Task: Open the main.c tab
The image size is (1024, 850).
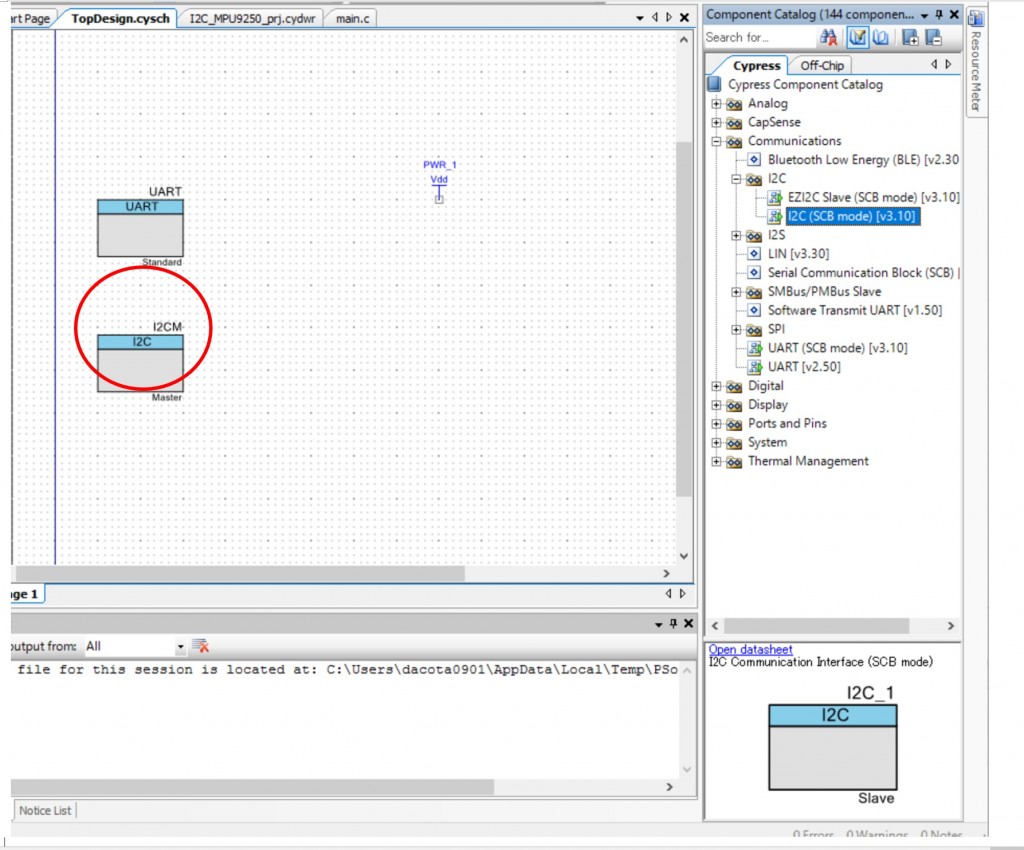Action: click(x=352, y=18)
